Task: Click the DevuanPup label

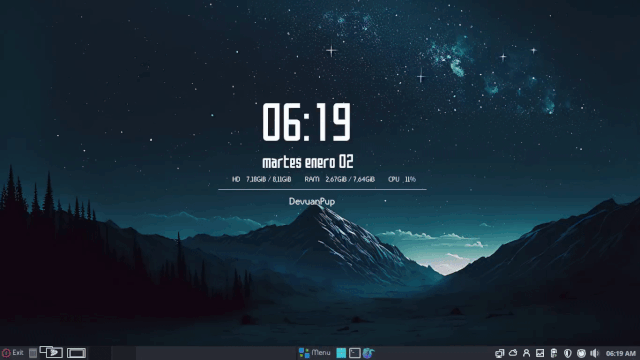Action: click(312, 202)
